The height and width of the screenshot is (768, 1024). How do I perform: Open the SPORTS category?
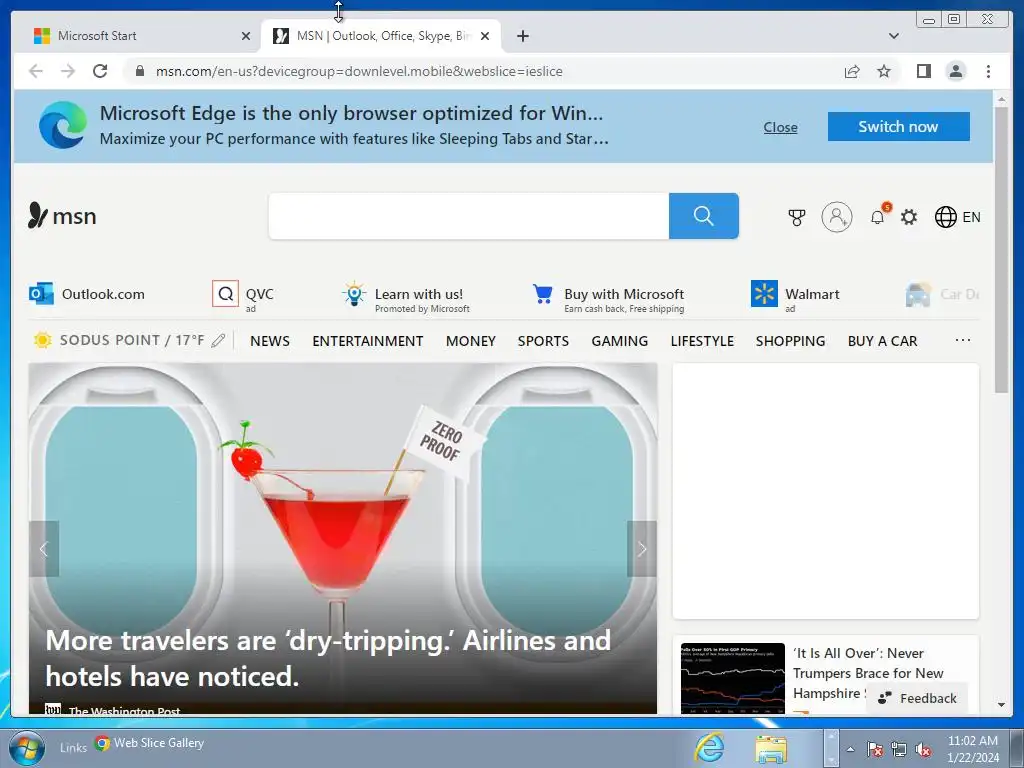tap(543, 341)
